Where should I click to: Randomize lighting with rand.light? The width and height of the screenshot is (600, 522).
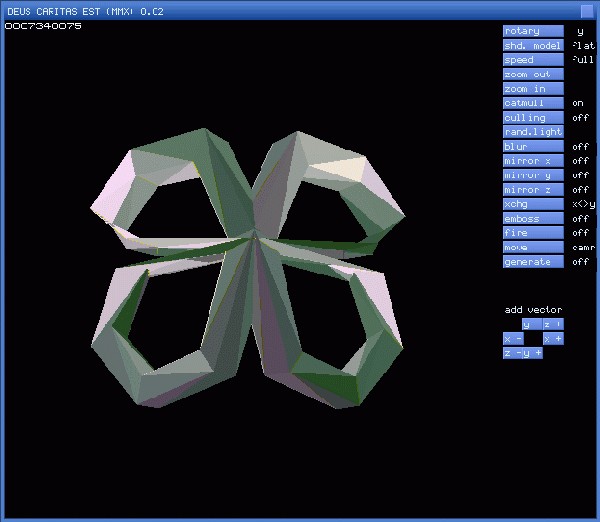533,132
